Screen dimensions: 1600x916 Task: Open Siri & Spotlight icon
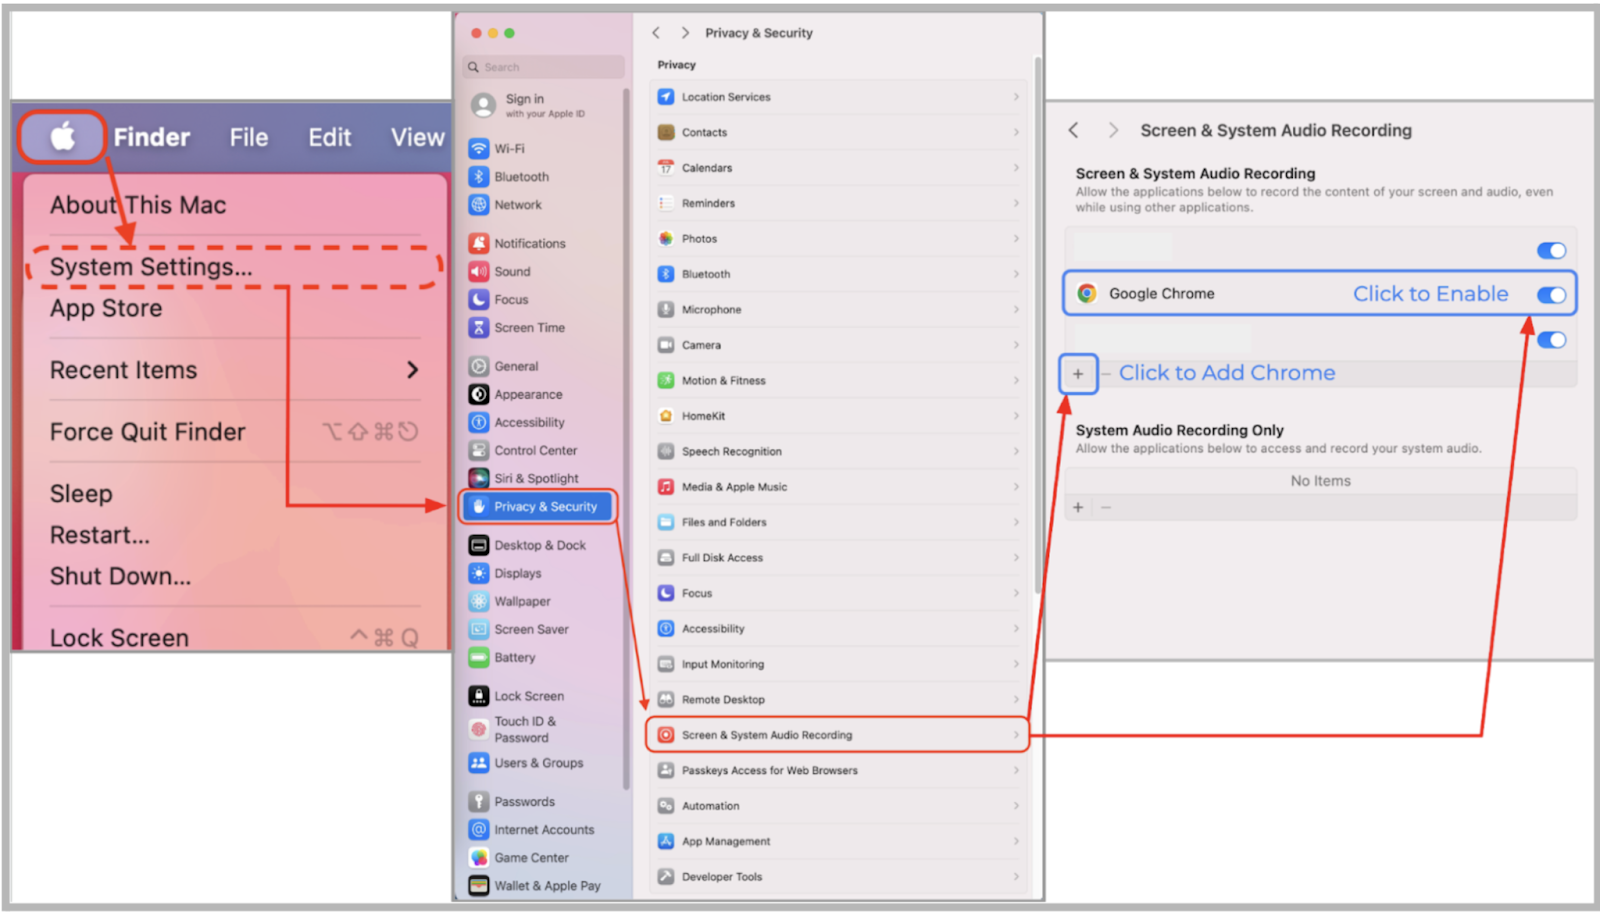[x=479, y=478]
